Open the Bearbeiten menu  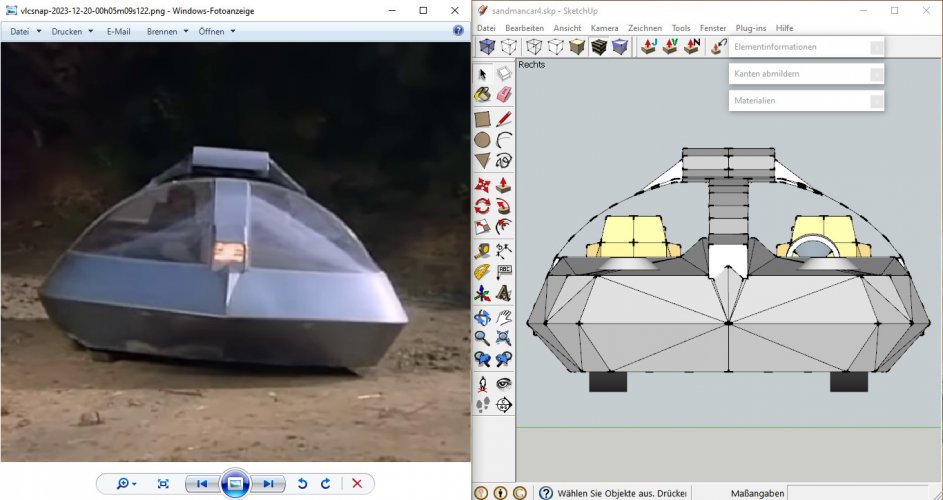pos(524,28)
